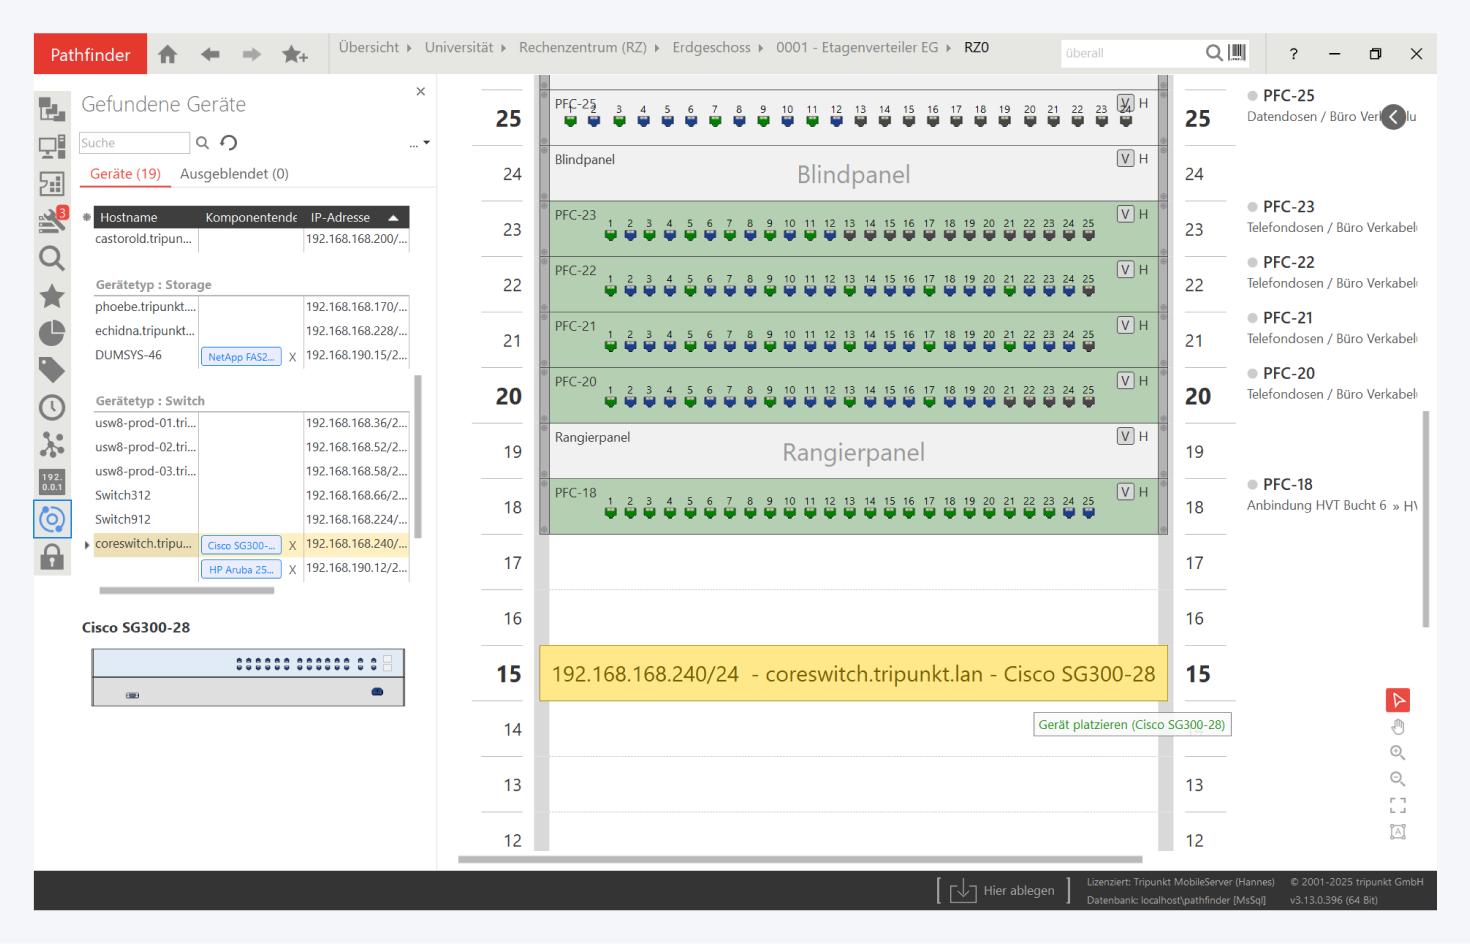Open the lock icon in sidebar

[x=52, y=557]
